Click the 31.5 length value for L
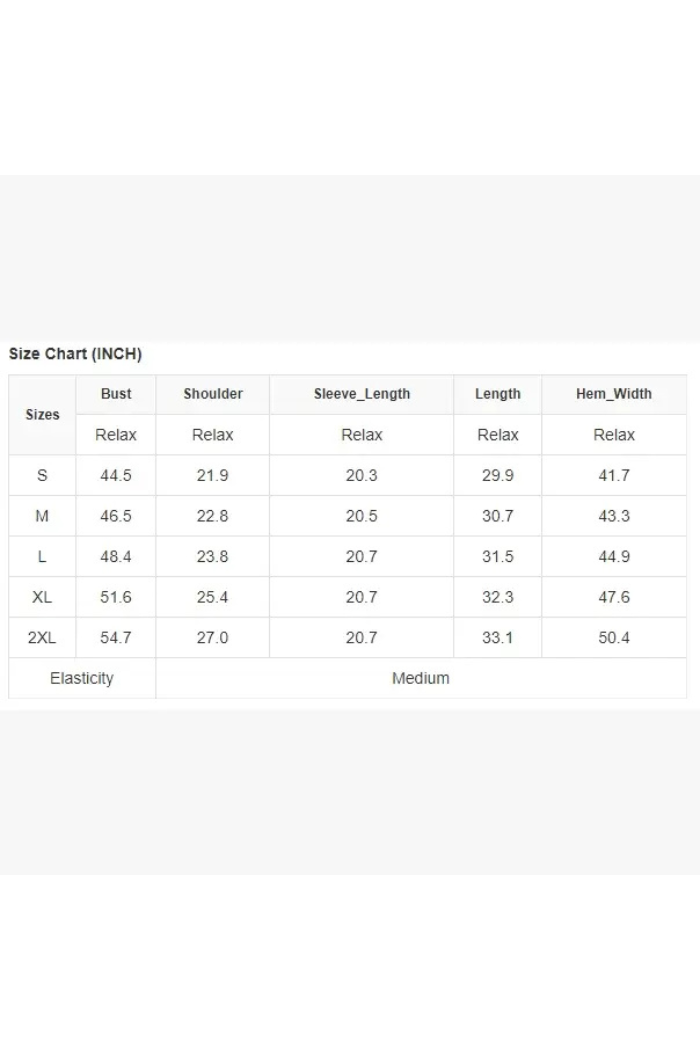The width and height of the screenshot is (700, 1050). coord(497,557)
